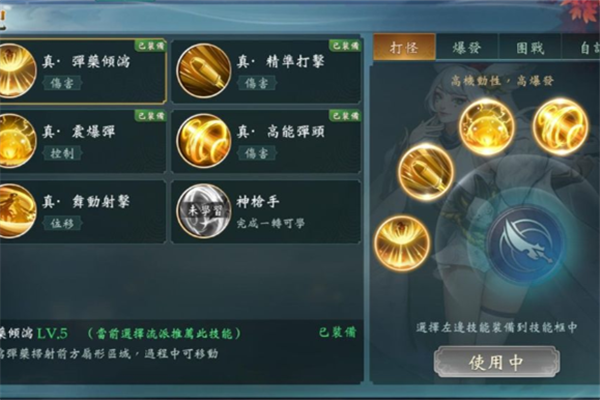Click the 真·高能彈頭 swirl skill icon
The height and width of the screenshot is (400, 600).
(204, 140)
